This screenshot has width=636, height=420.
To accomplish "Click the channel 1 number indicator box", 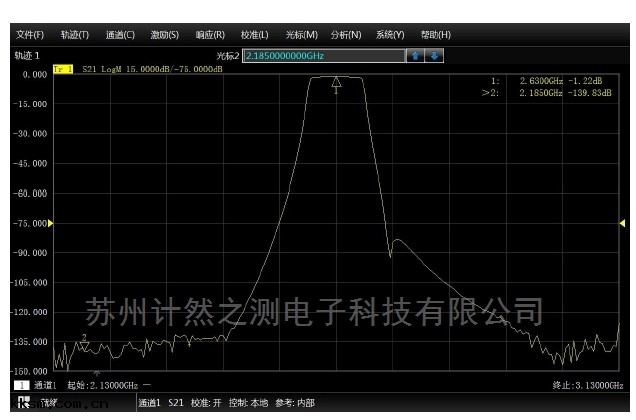I will (21, 385).
